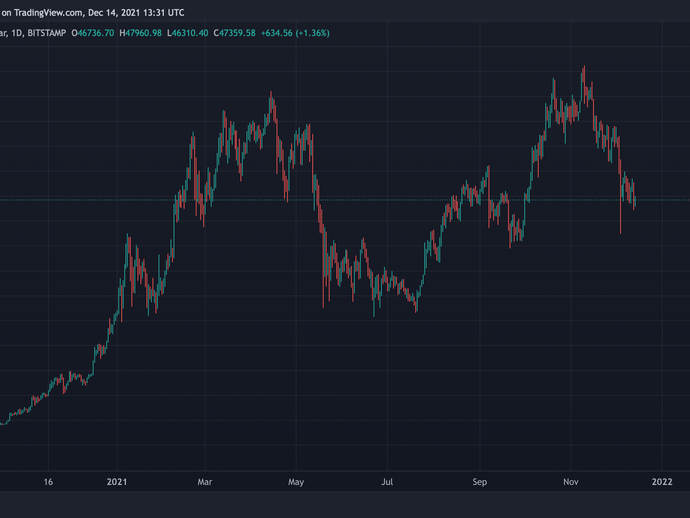Click the 2022 label on time axis
The height and width of the screenshot is (518, 690).
point(662,482)
